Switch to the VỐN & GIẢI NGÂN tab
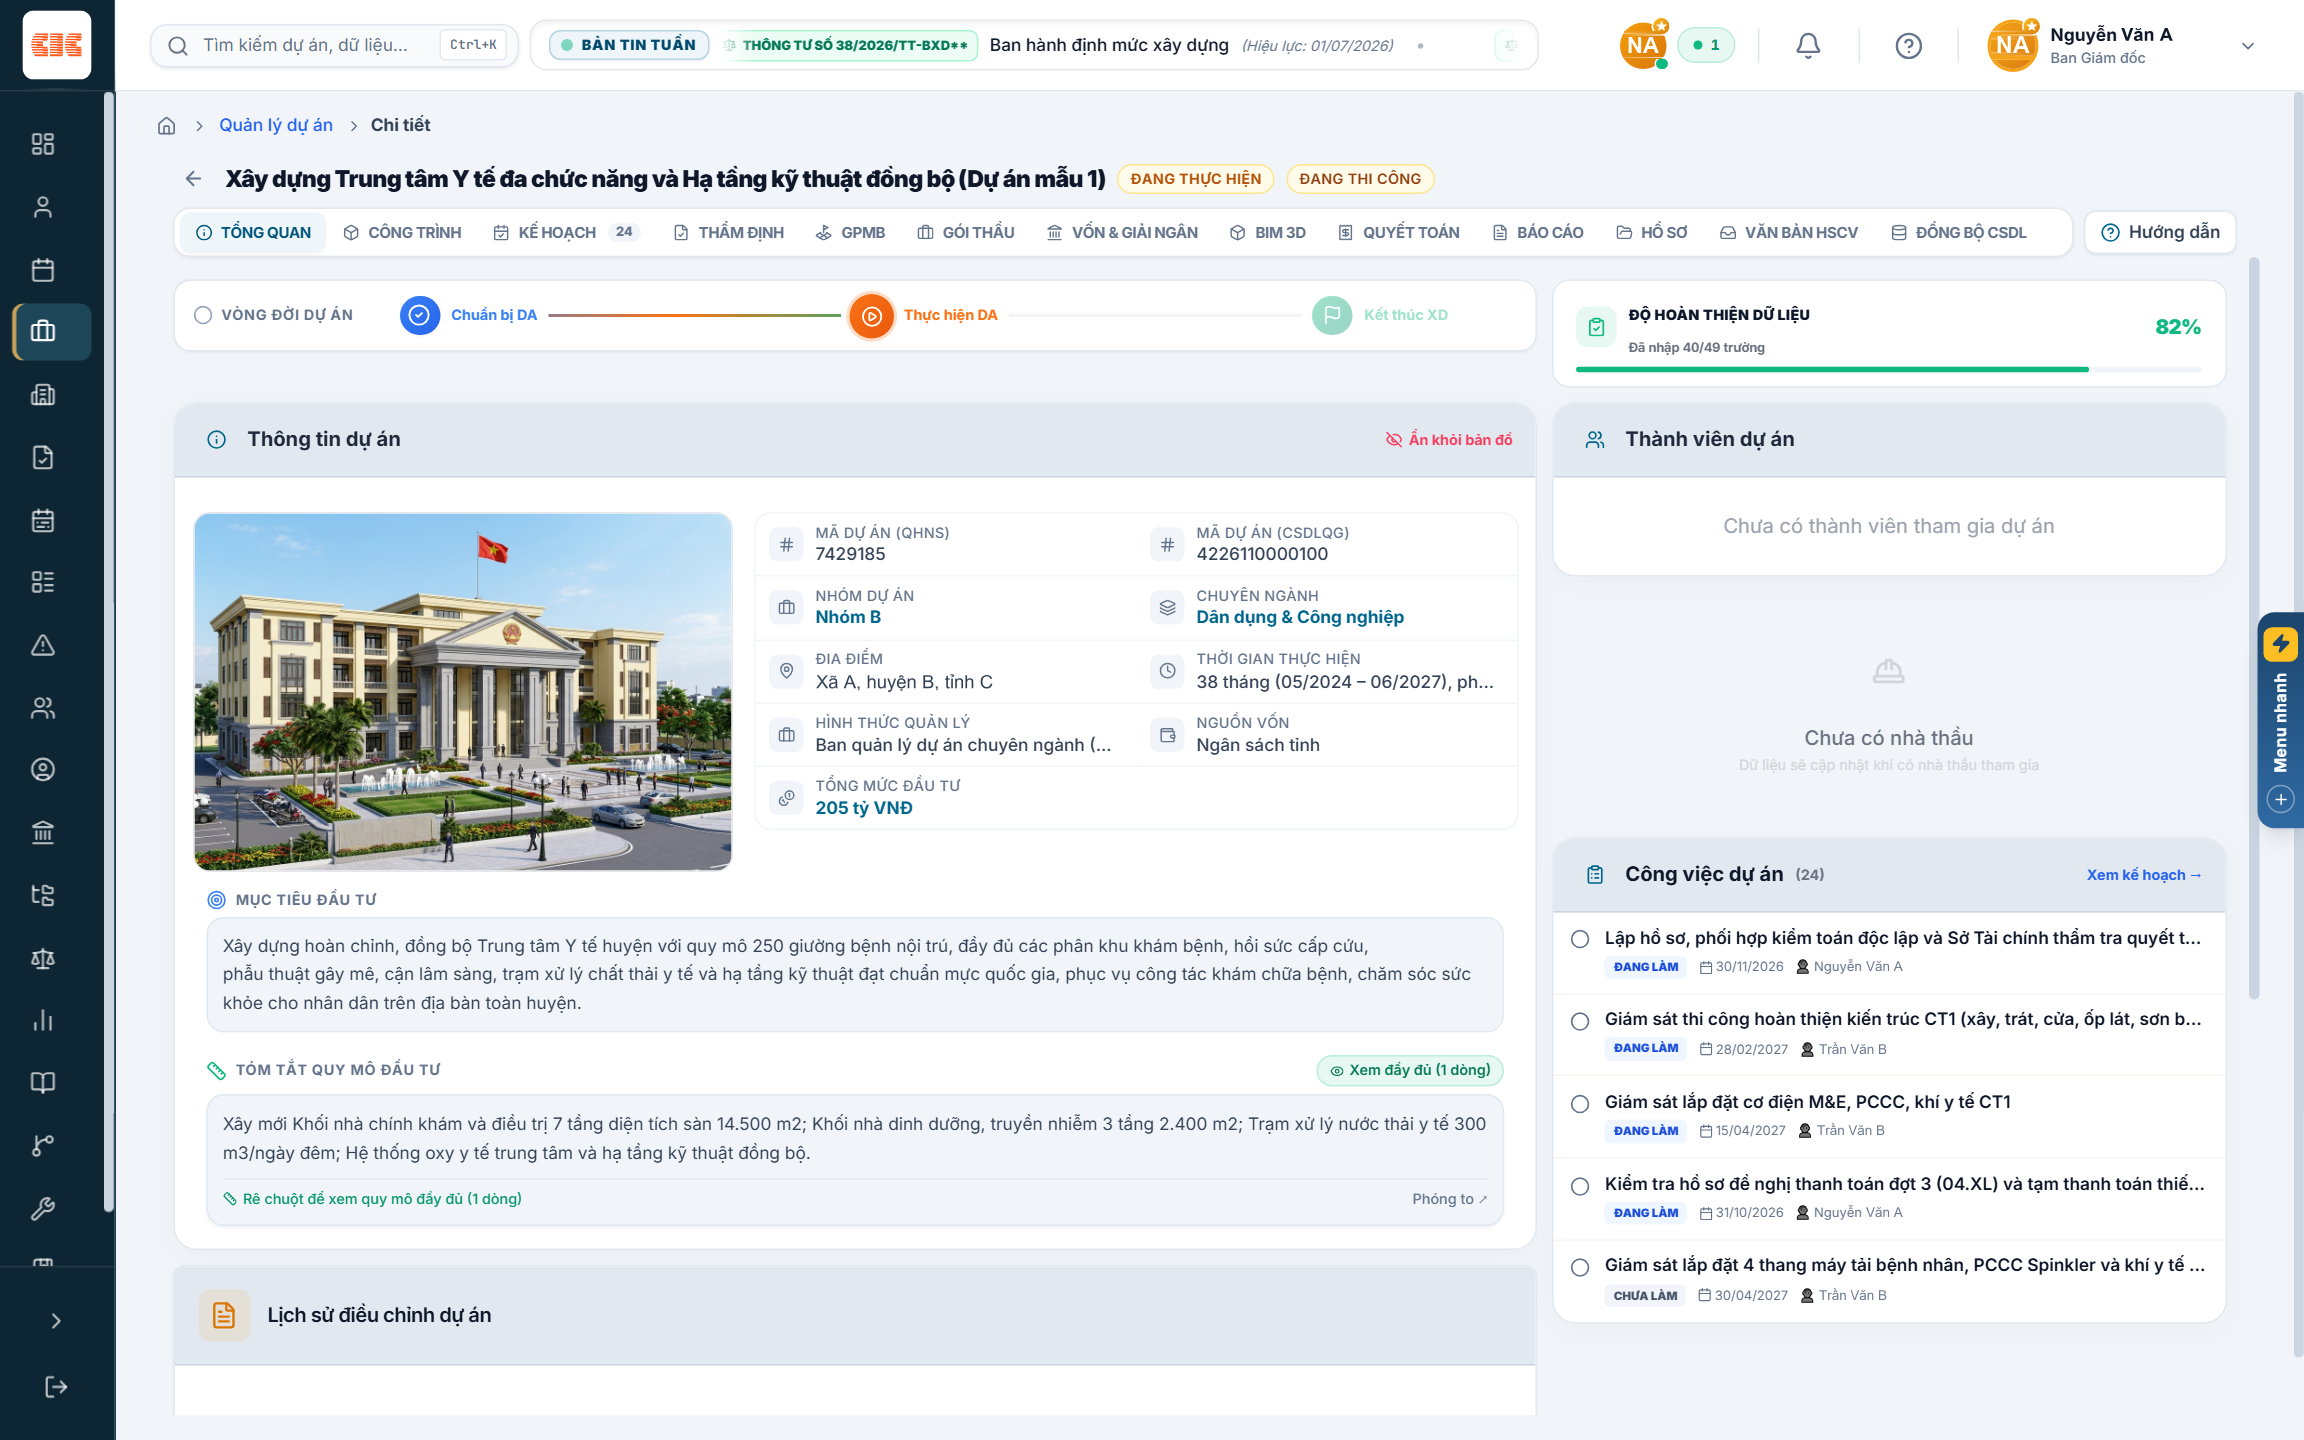 [1122, 233]
